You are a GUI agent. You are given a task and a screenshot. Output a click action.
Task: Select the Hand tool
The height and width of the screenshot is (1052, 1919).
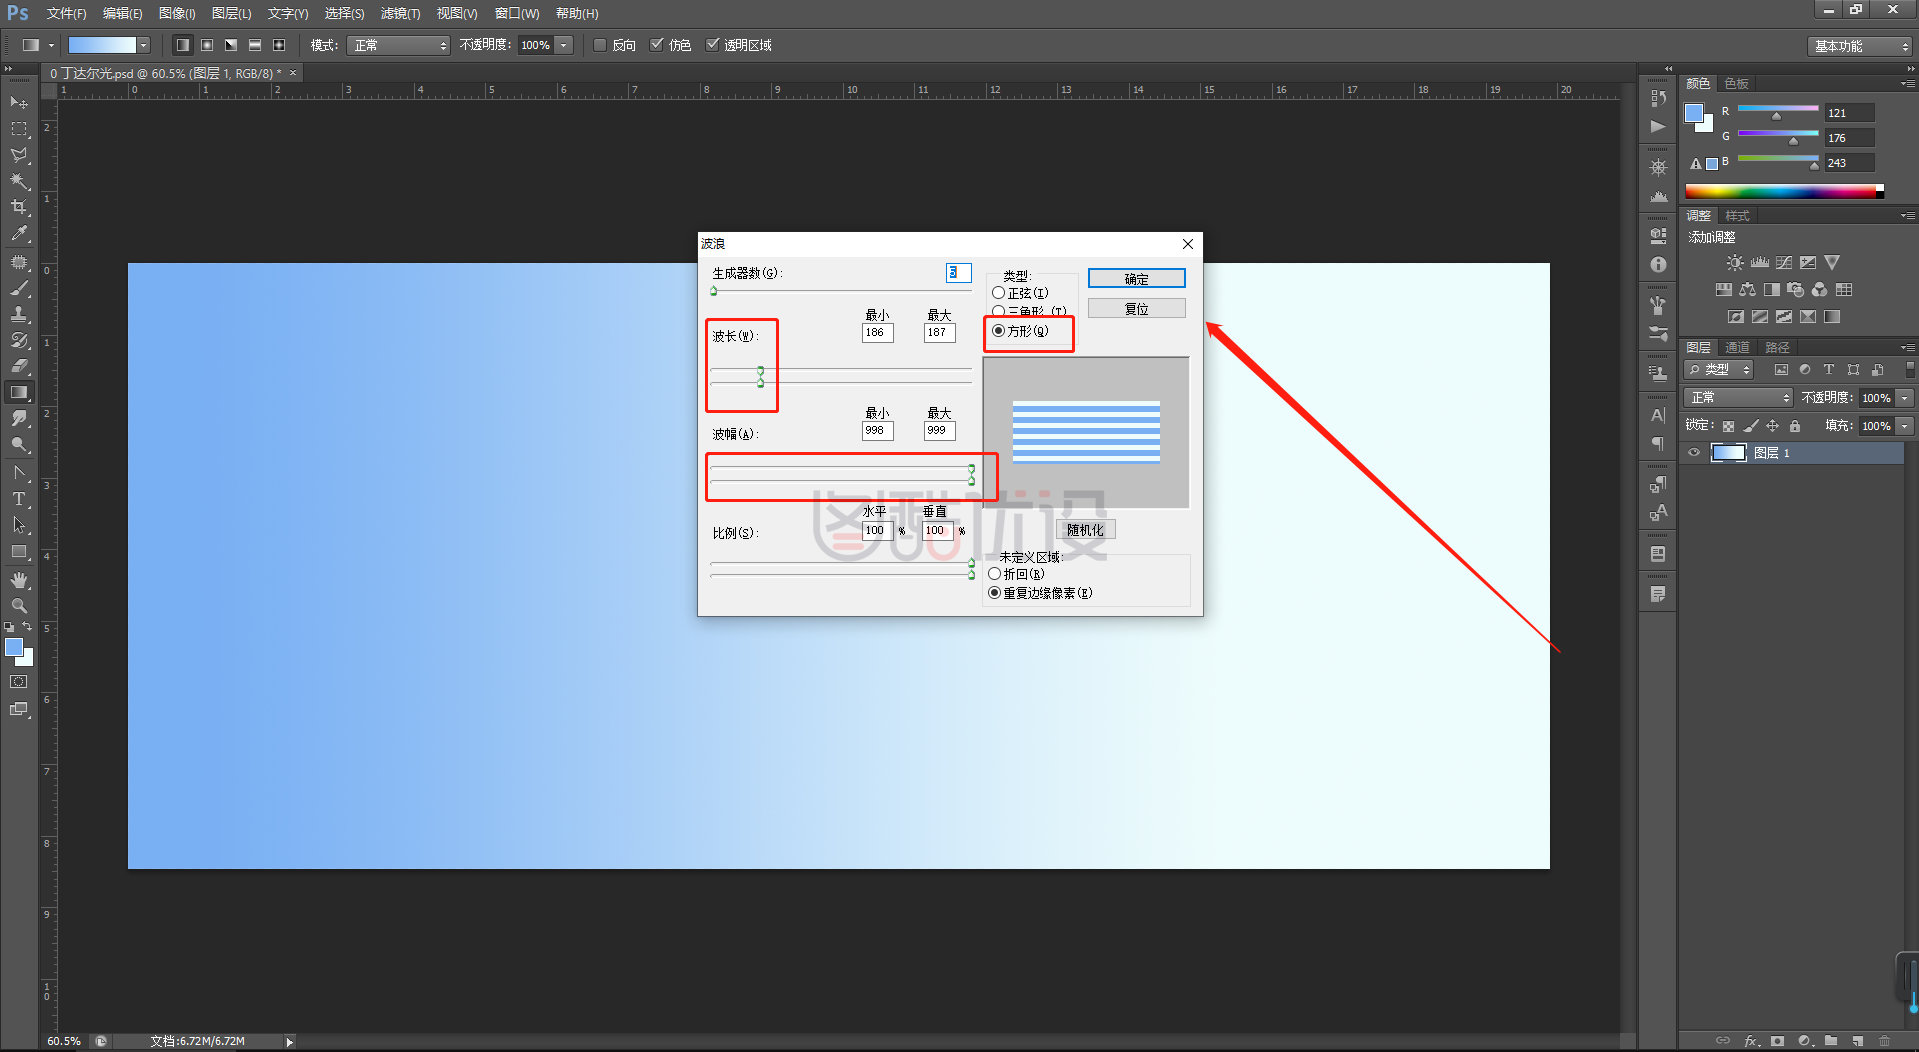tap(19, 580)
